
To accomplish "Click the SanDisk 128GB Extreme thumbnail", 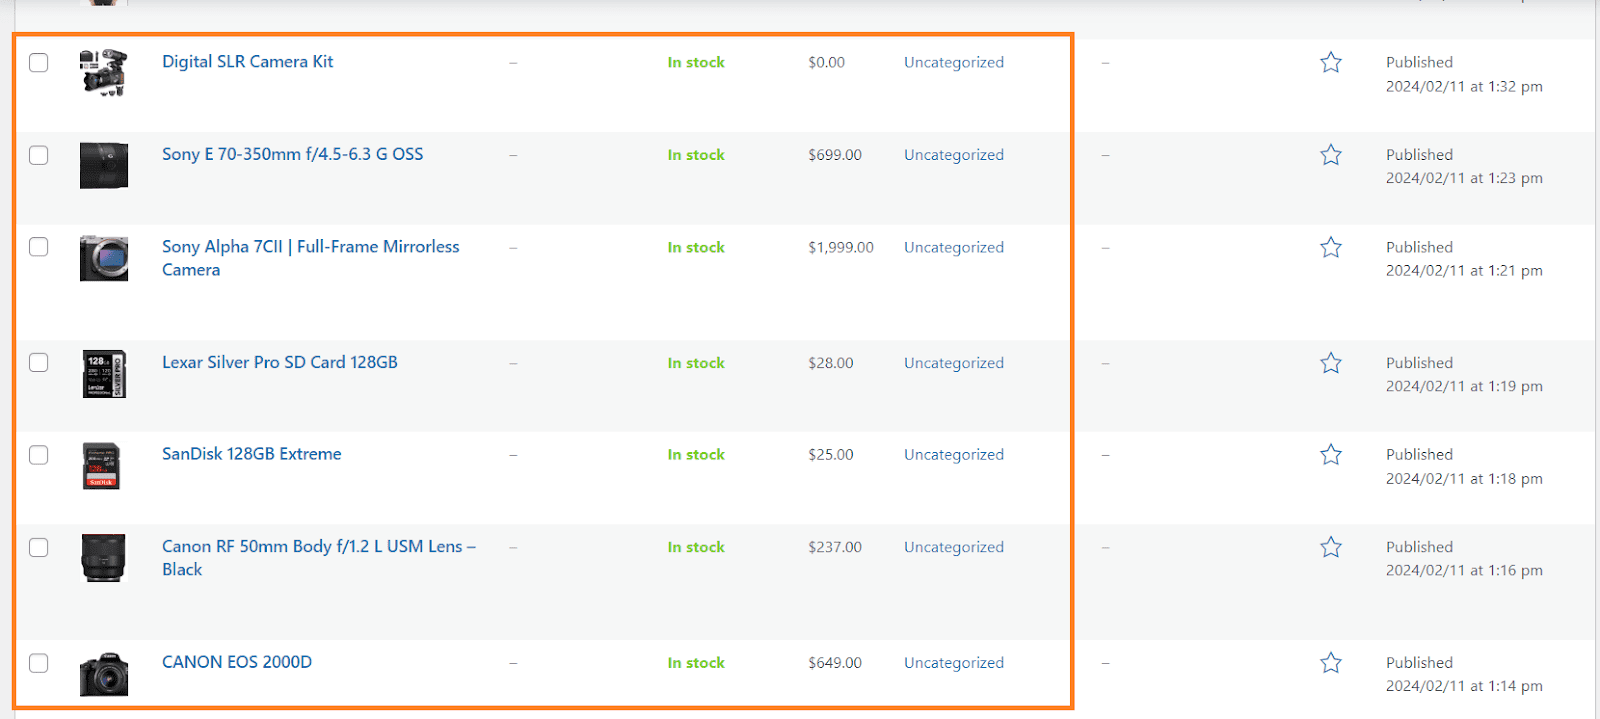I will (104, 466).
